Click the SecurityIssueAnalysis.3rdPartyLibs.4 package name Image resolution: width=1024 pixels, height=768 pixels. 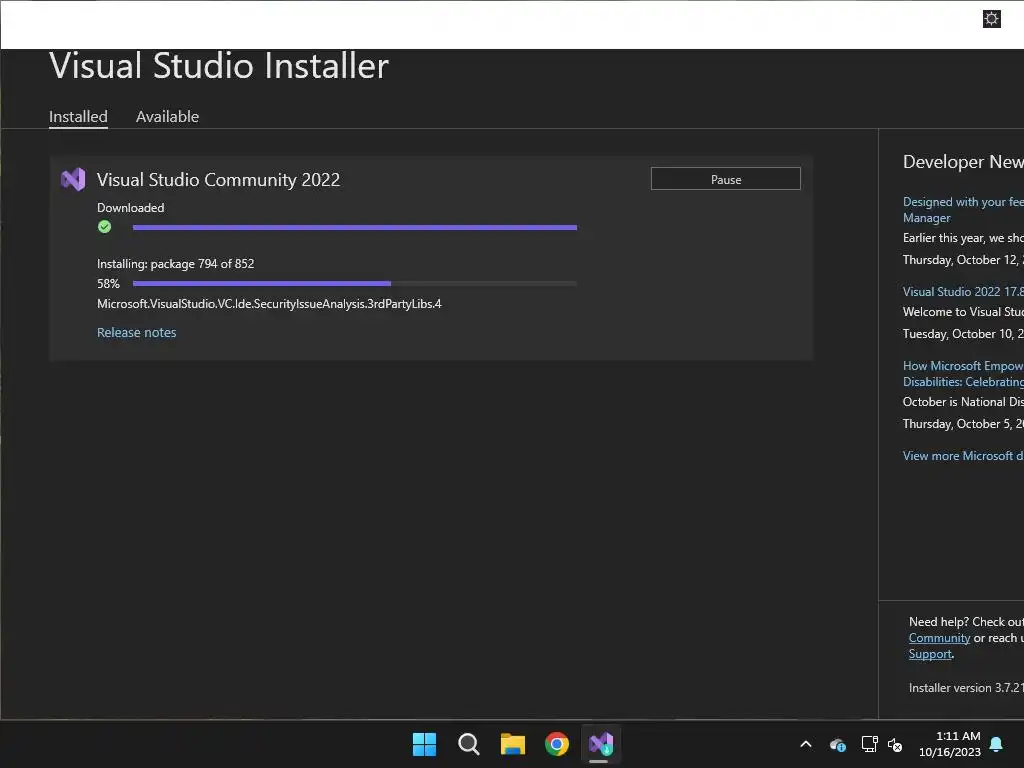click(269, 304)
